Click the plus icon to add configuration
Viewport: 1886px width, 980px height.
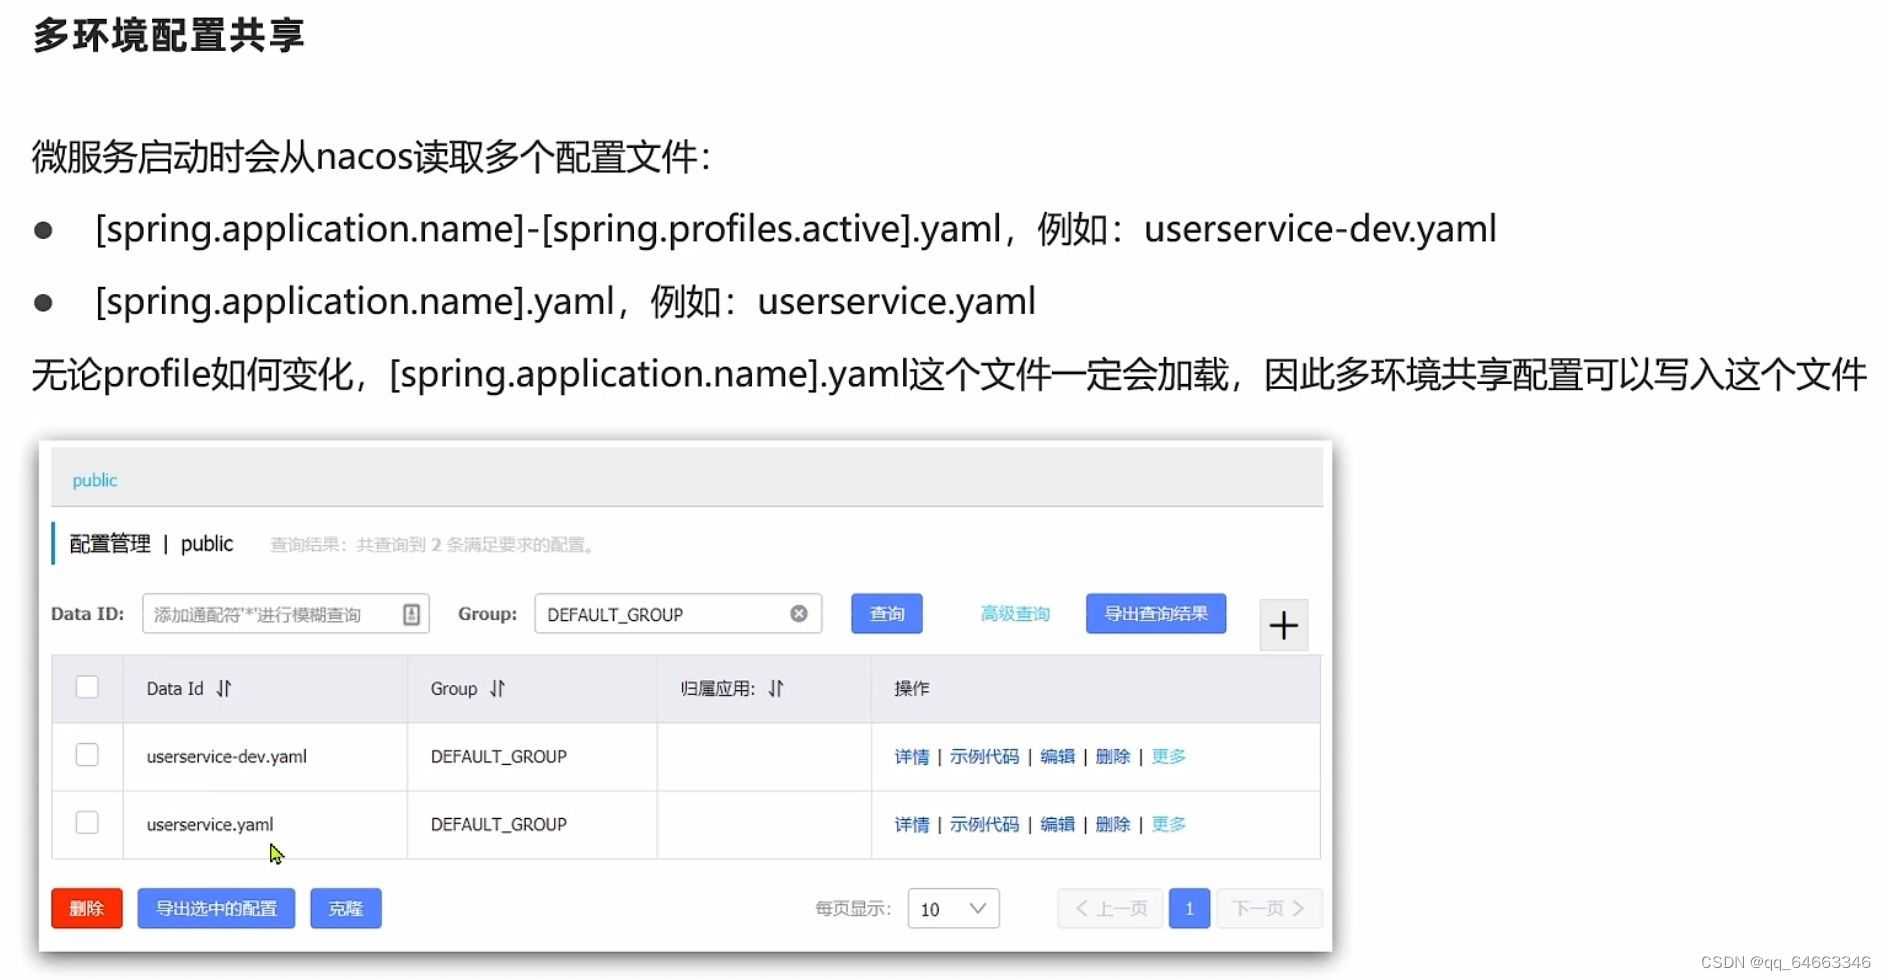click(x=1283, y=626)
